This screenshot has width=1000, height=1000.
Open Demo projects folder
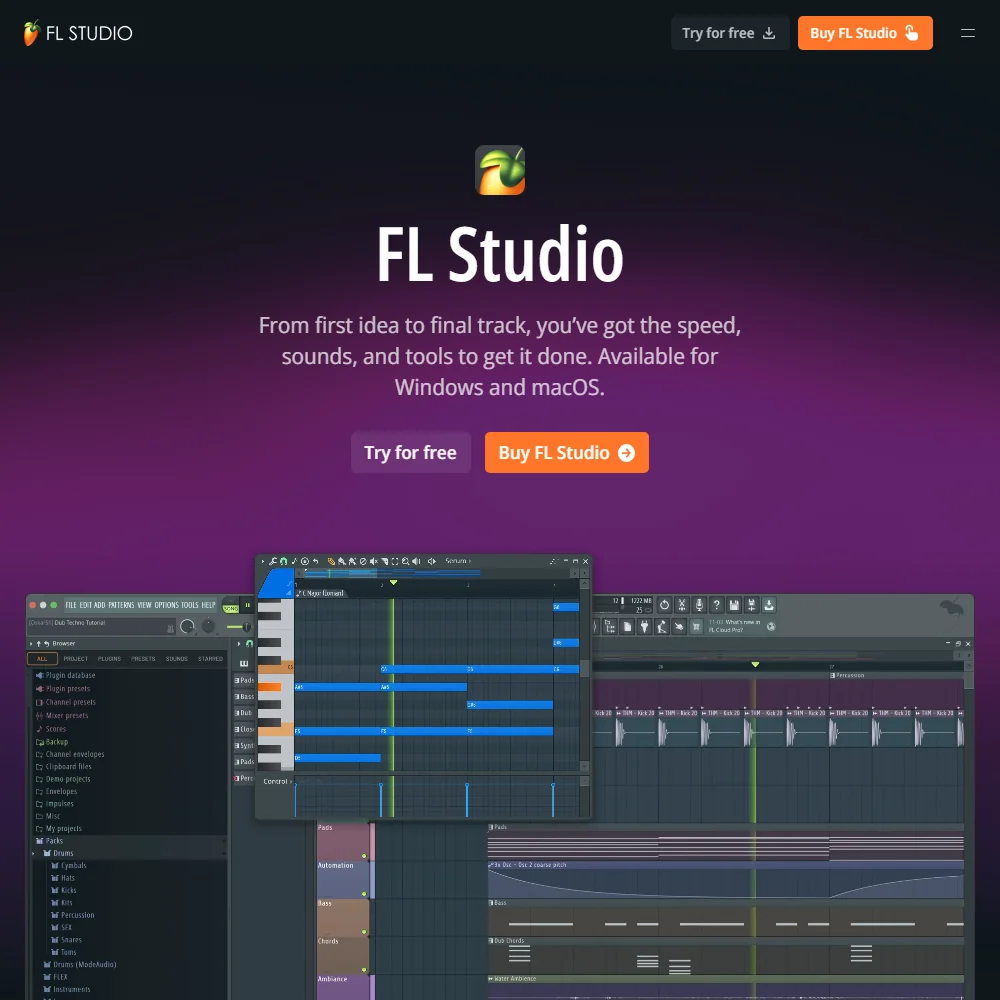tap(63, 779)
